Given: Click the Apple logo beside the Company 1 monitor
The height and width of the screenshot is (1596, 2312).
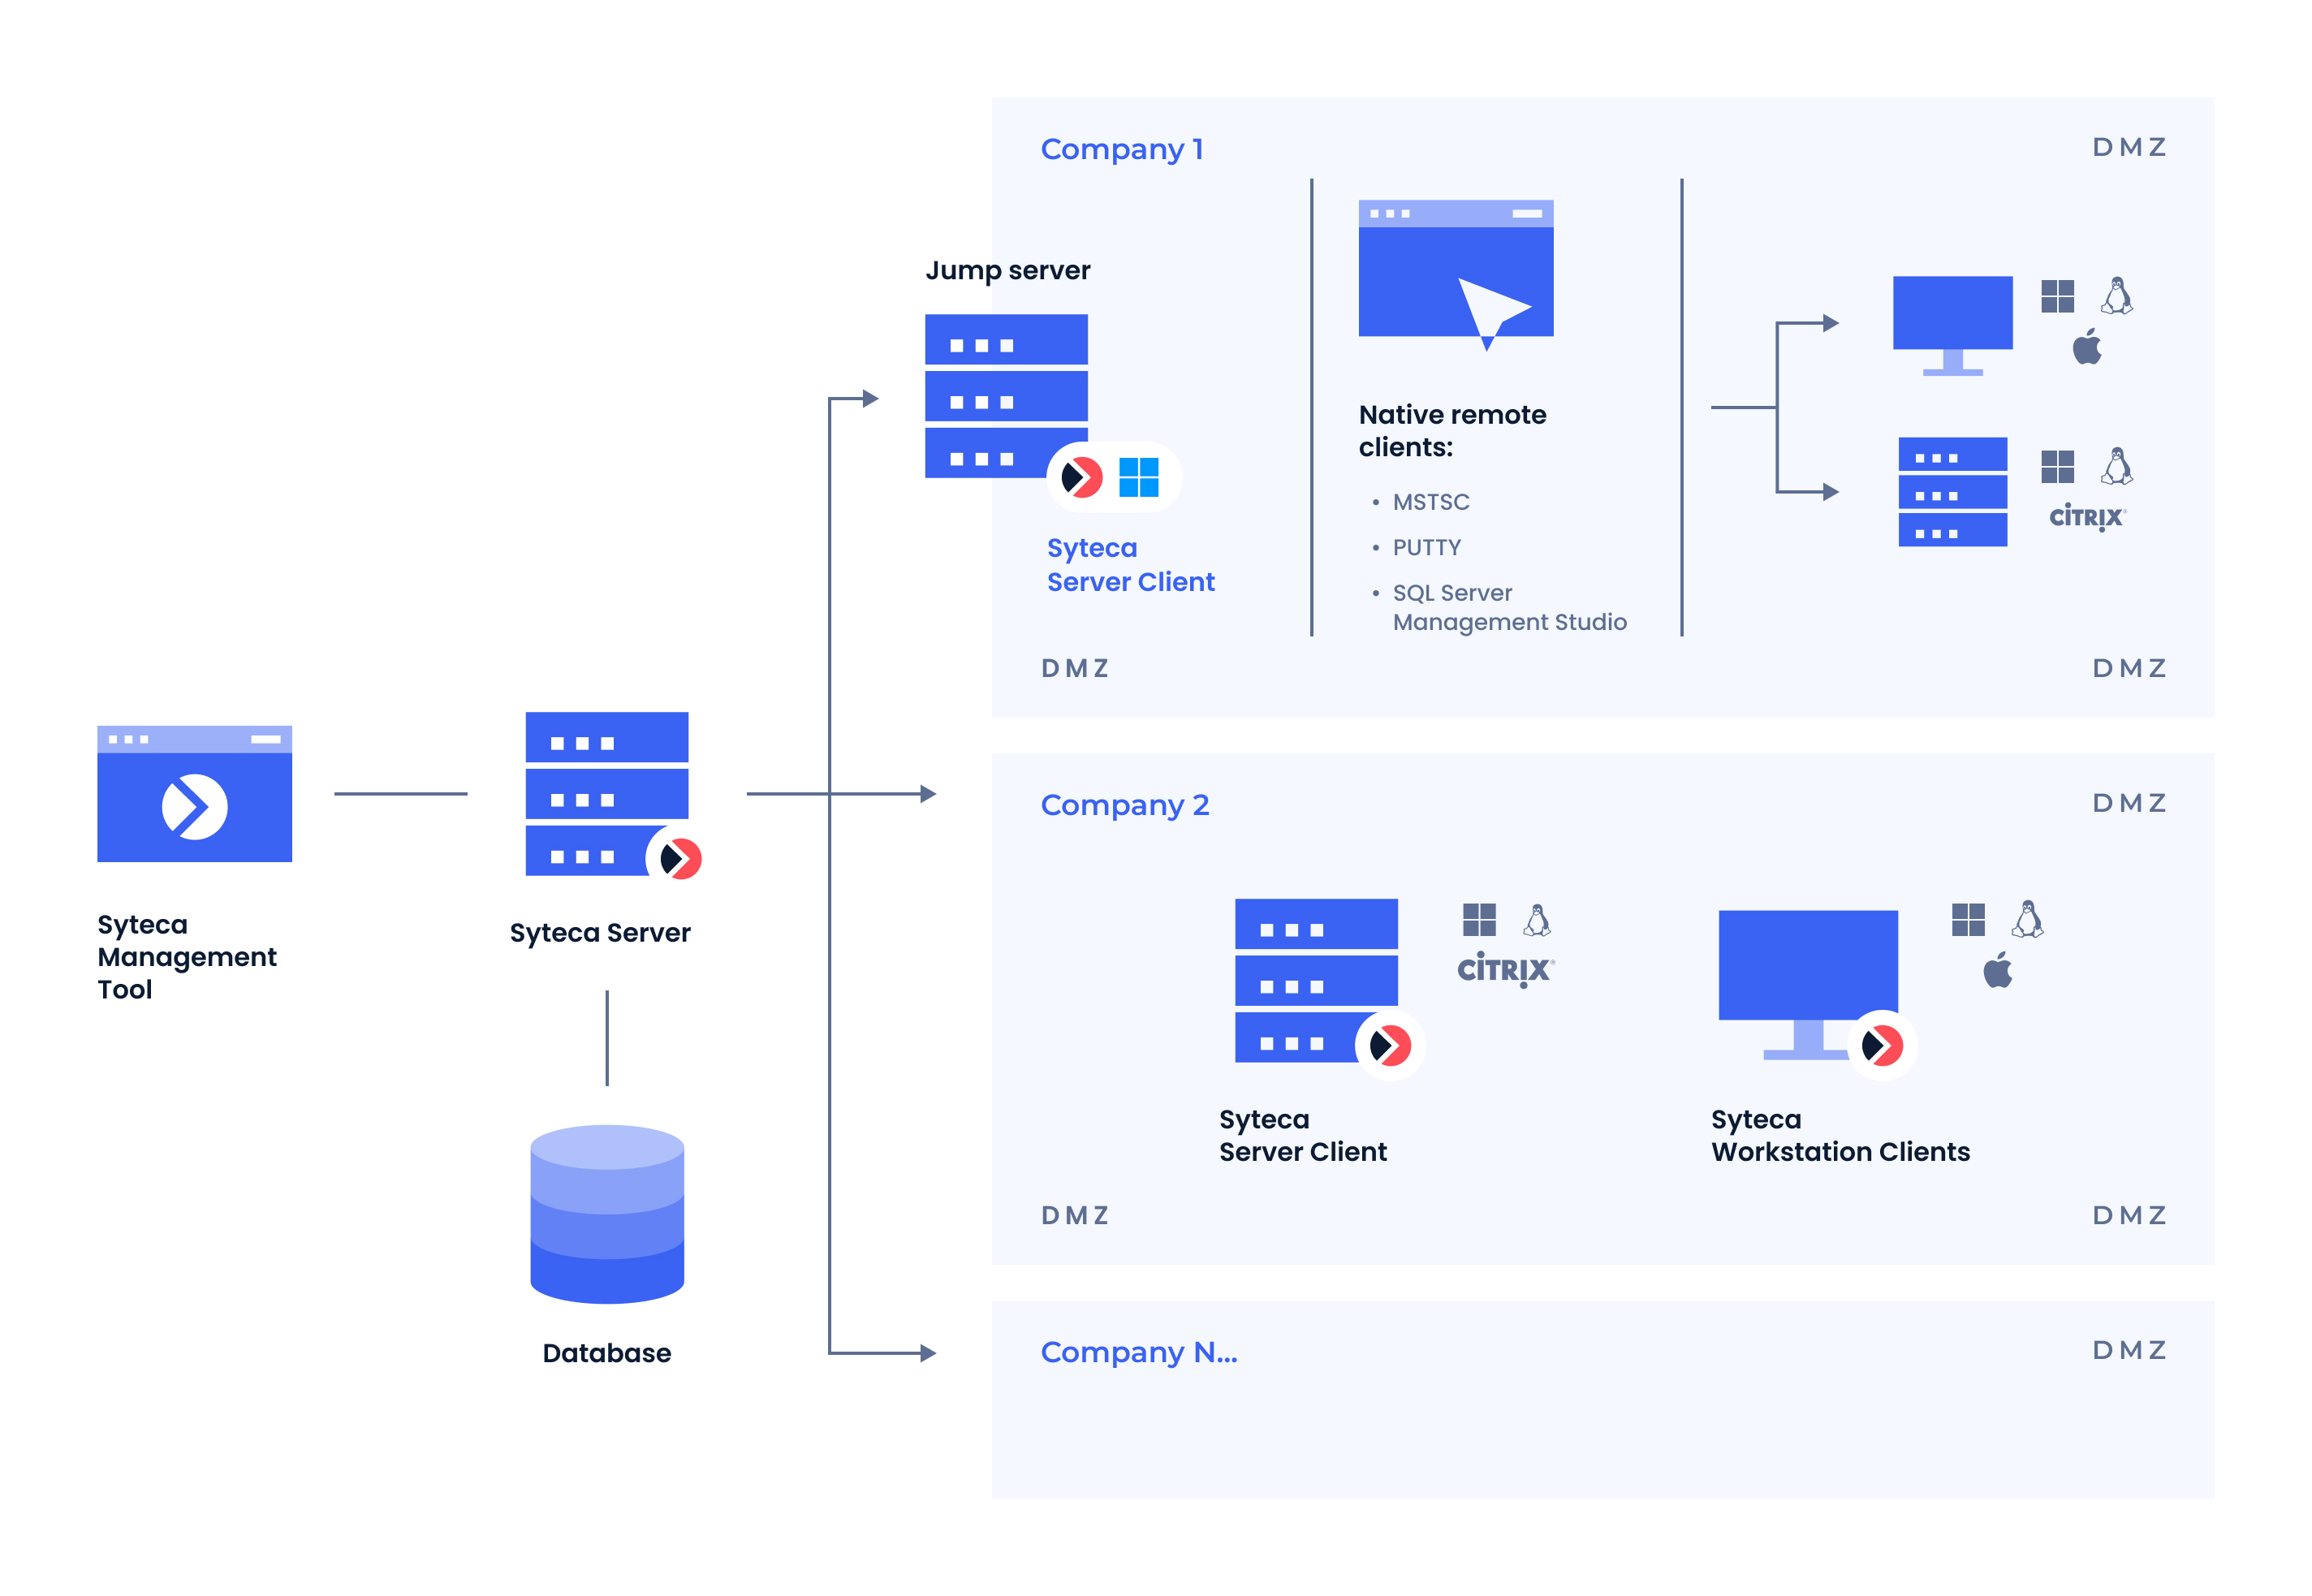Looking at the screenshot, I should (2086, 347).
